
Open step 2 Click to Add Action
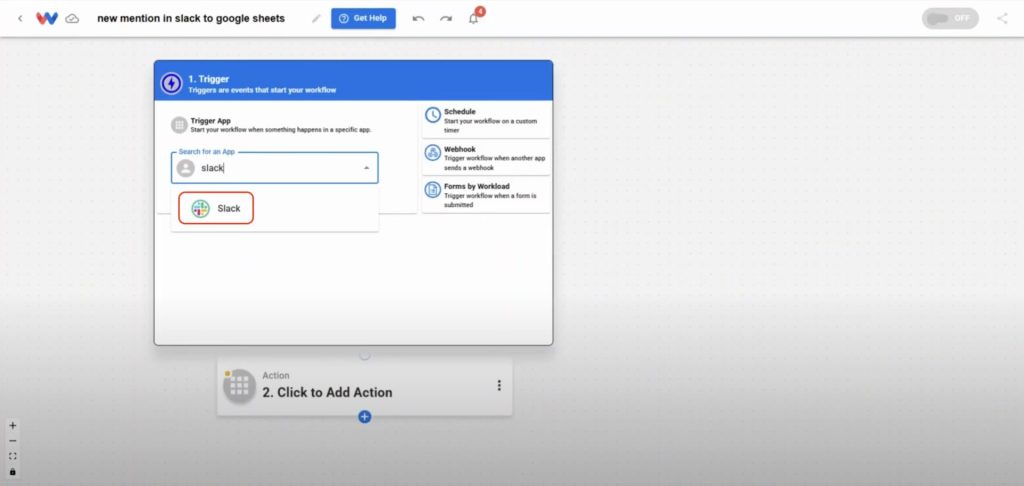364,387
